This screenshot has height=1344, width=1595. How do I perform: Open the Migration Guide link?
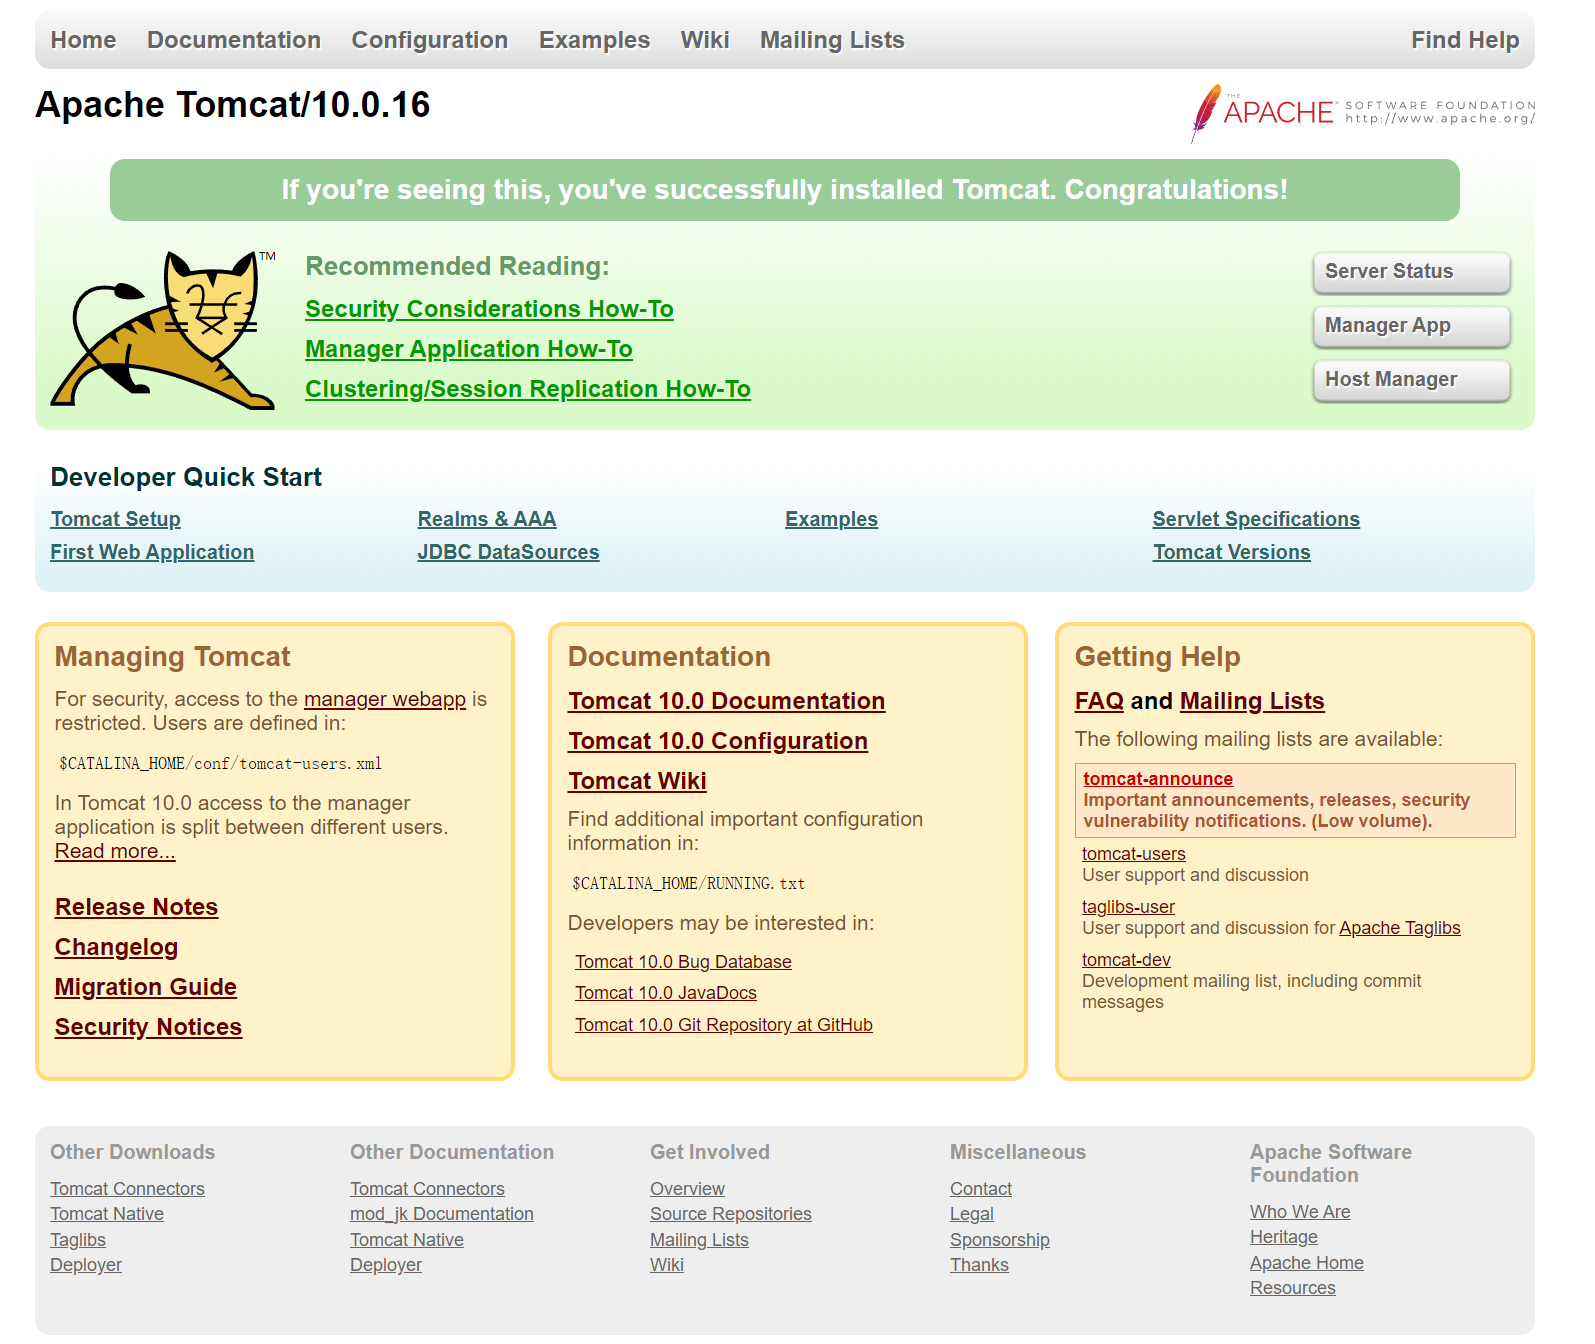[x=146, y=987]
